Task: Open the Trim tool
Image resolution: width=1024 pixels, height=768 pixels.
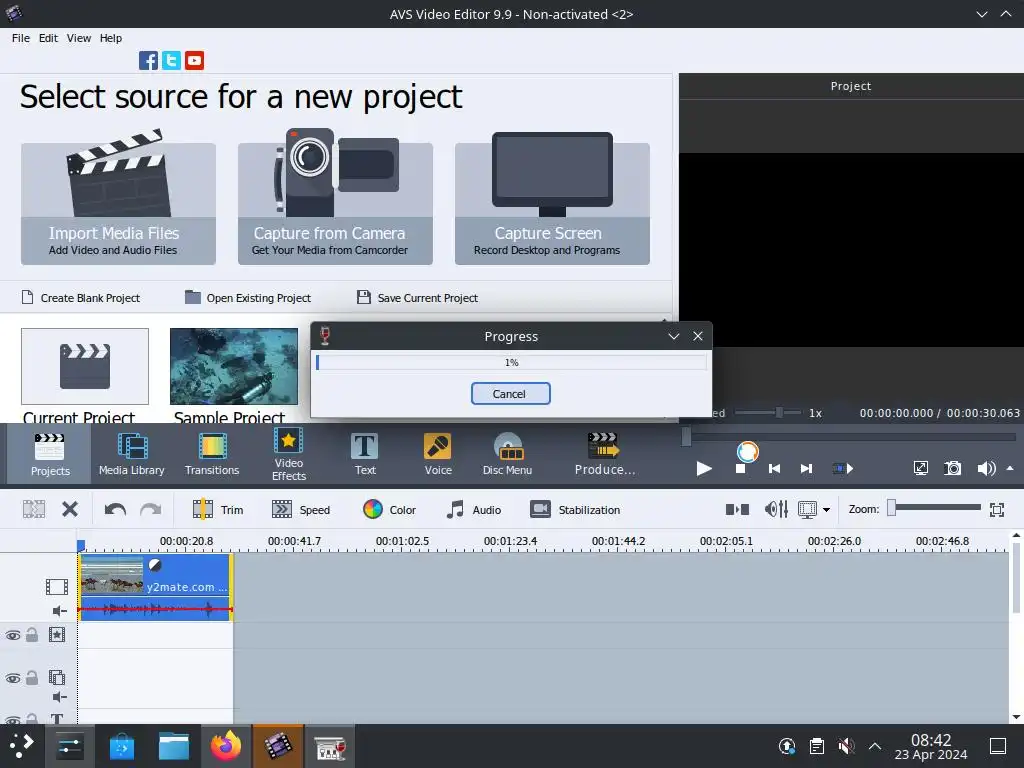Action: [x=218, y=509]
